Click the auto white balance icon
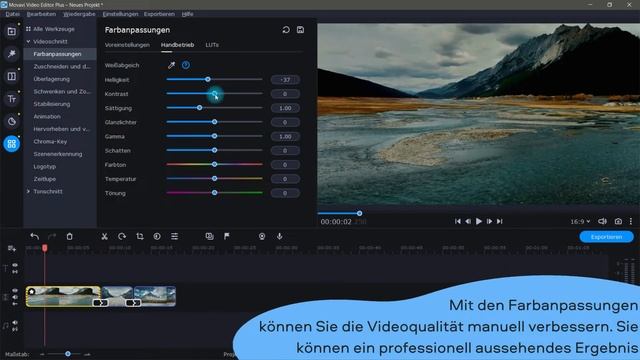 pyautogui.click(x=186, y=65)
